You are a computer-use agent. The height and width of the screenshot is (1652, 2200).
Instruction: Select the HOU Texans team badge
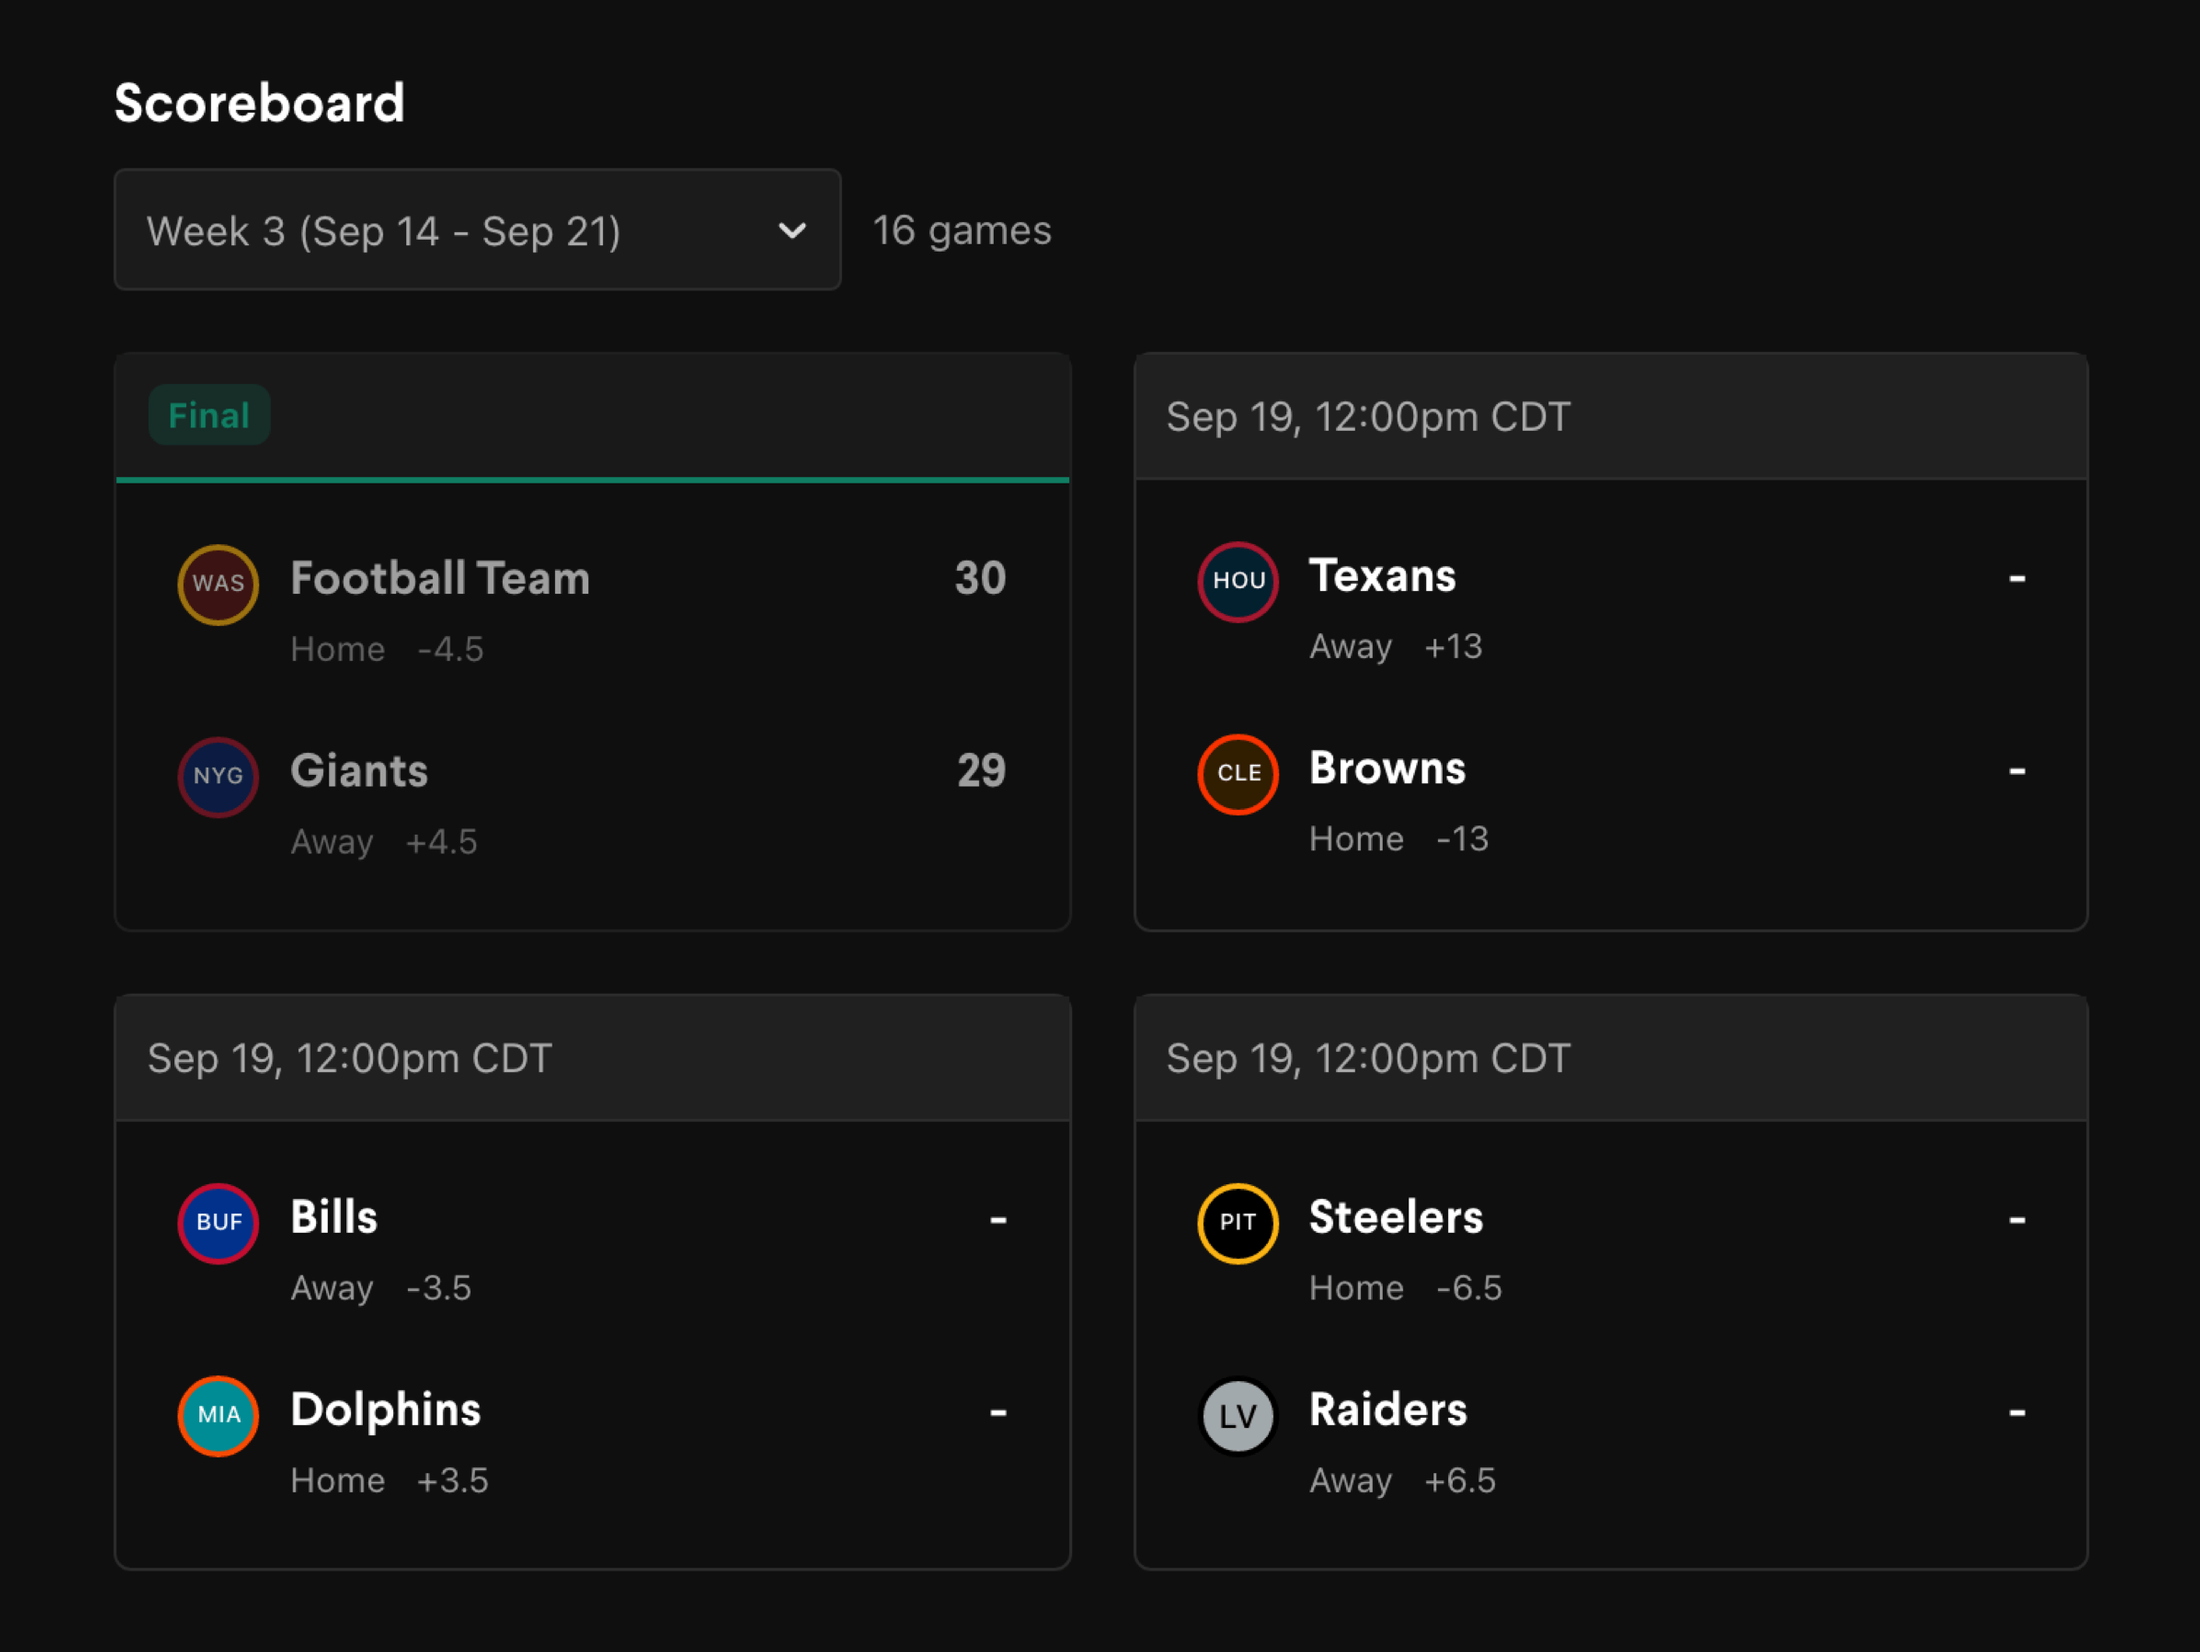point(1238,582)
